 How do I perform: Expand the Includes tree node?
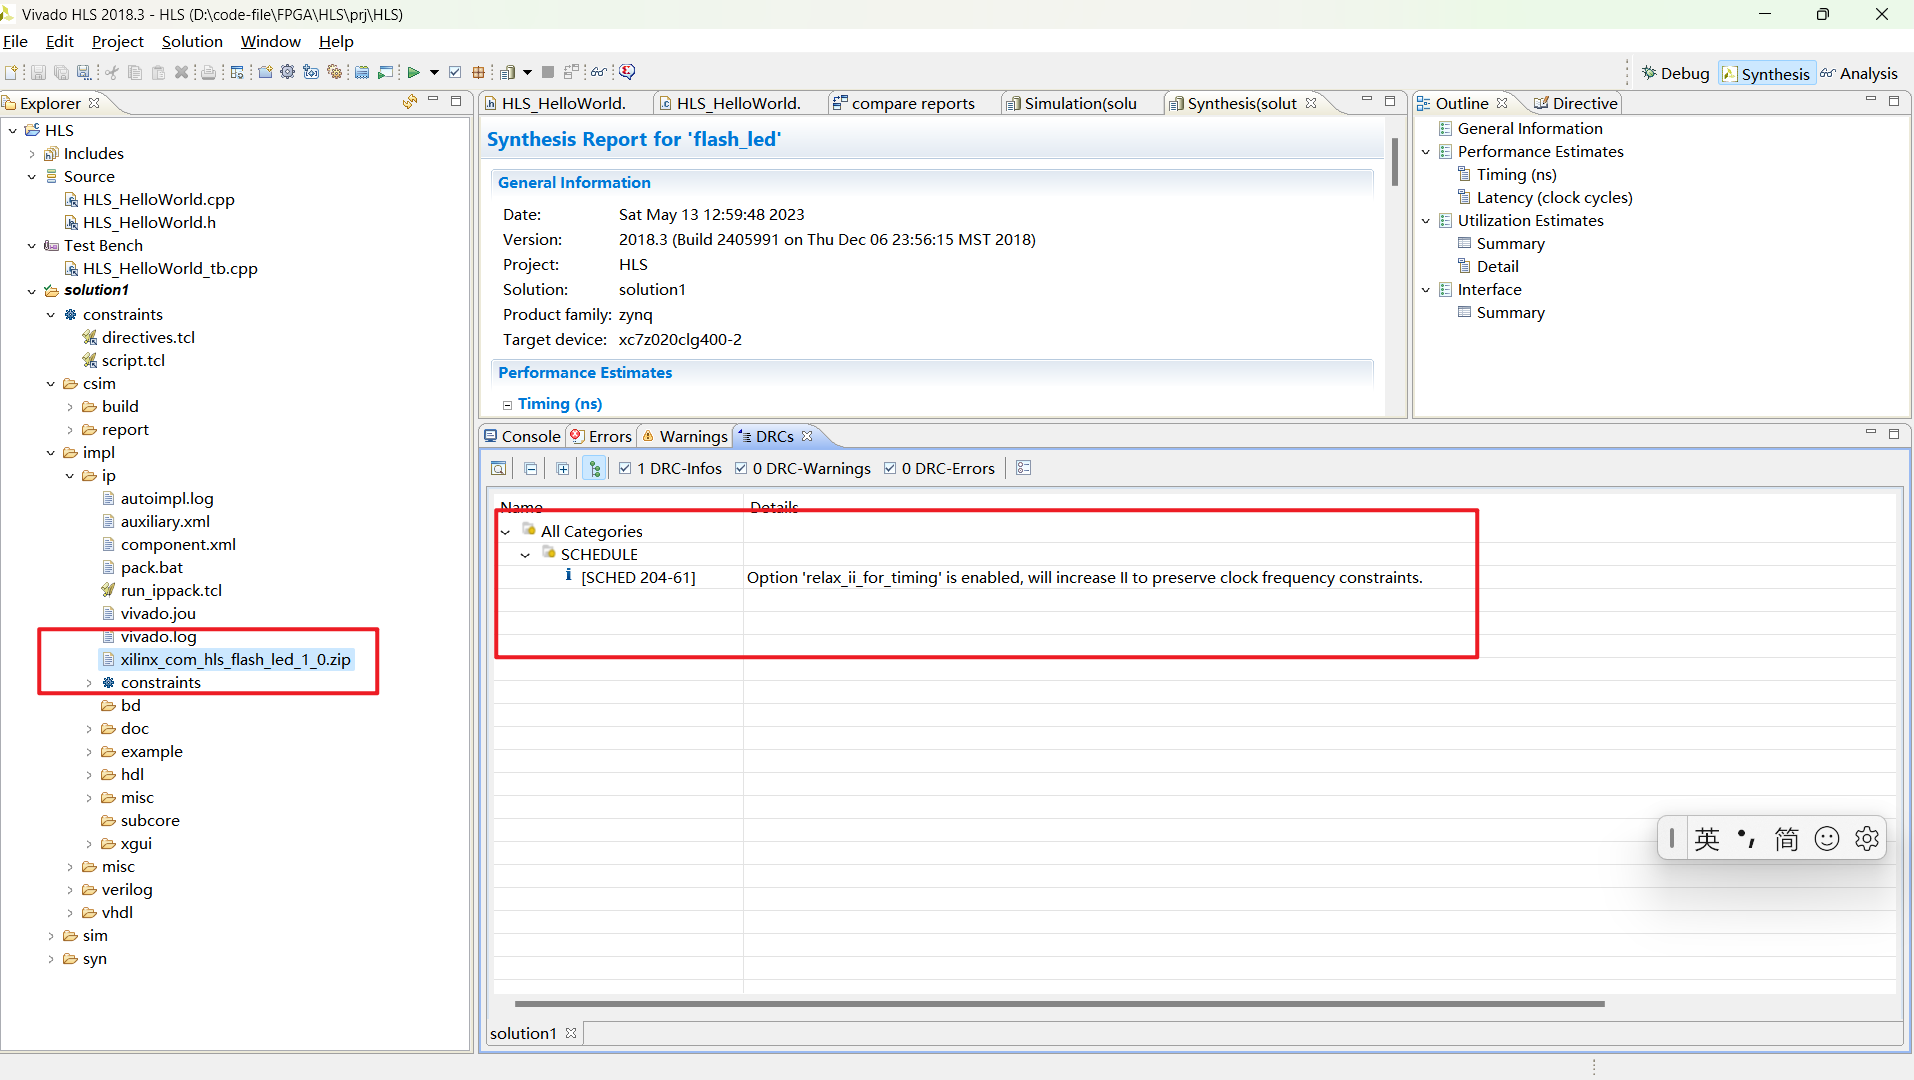32,154
